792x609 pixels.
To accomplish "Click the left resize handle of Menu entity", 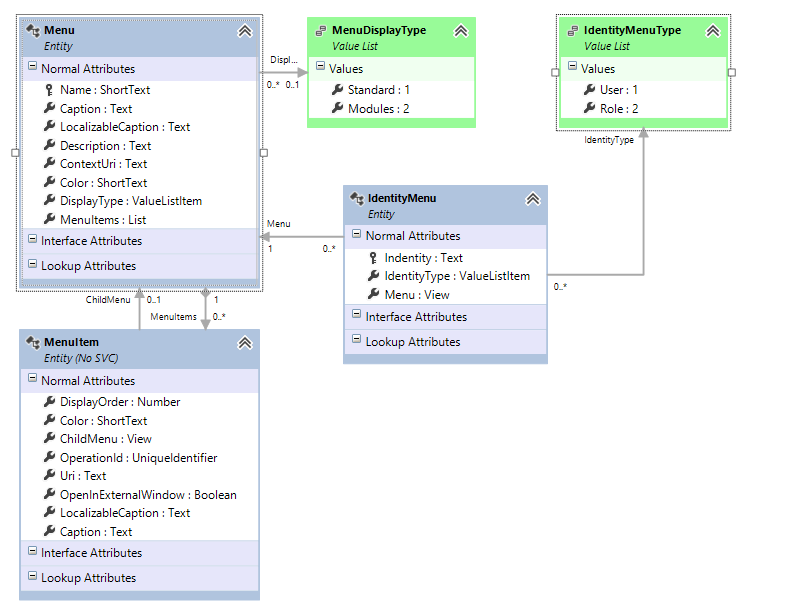I will pyautogui.click(x=15, y=153).
